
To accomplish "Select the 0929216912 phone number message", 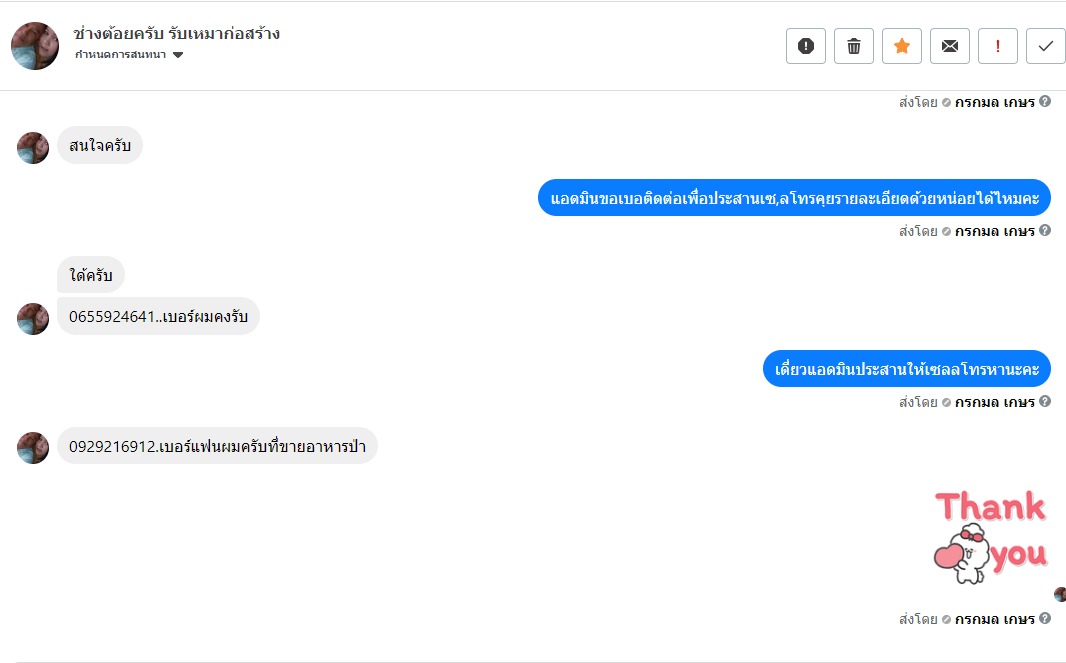I will click(x=217, y=446).
